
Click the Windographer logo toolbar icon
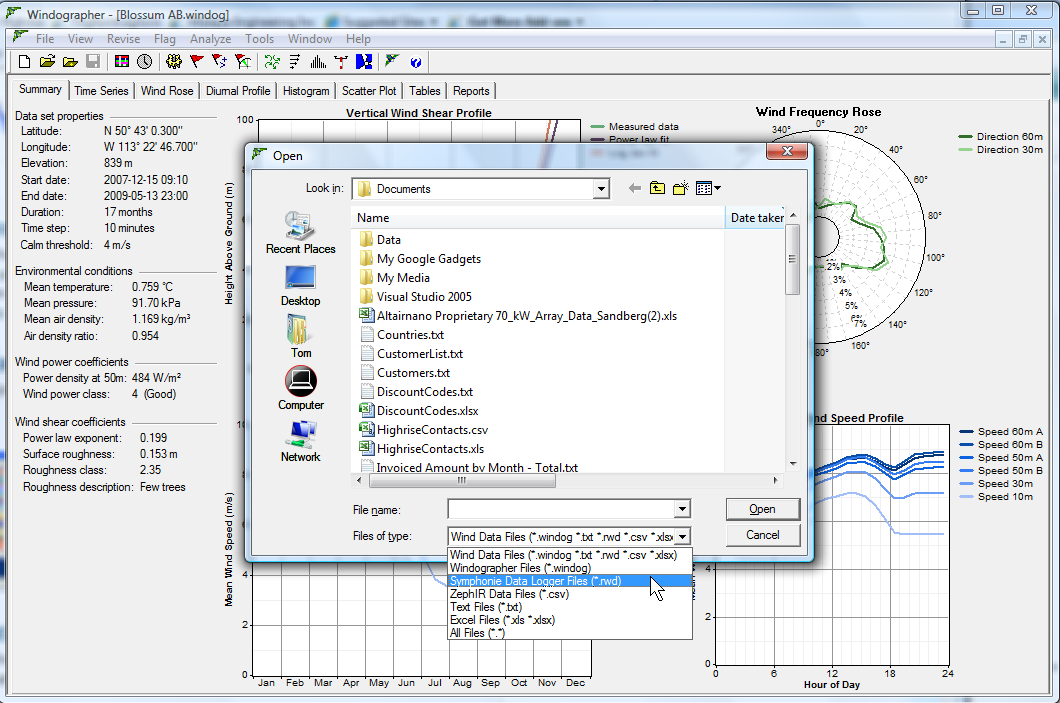click(392, 62)
